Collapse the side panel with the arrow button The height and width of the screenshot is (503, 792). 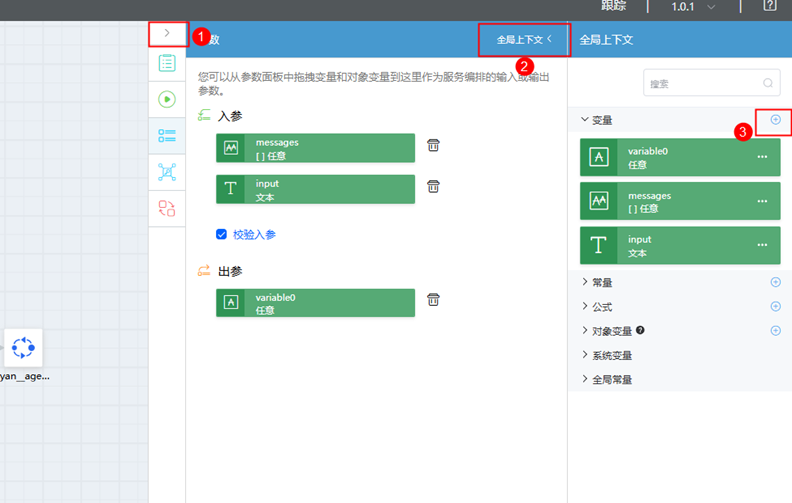(167, 33)
